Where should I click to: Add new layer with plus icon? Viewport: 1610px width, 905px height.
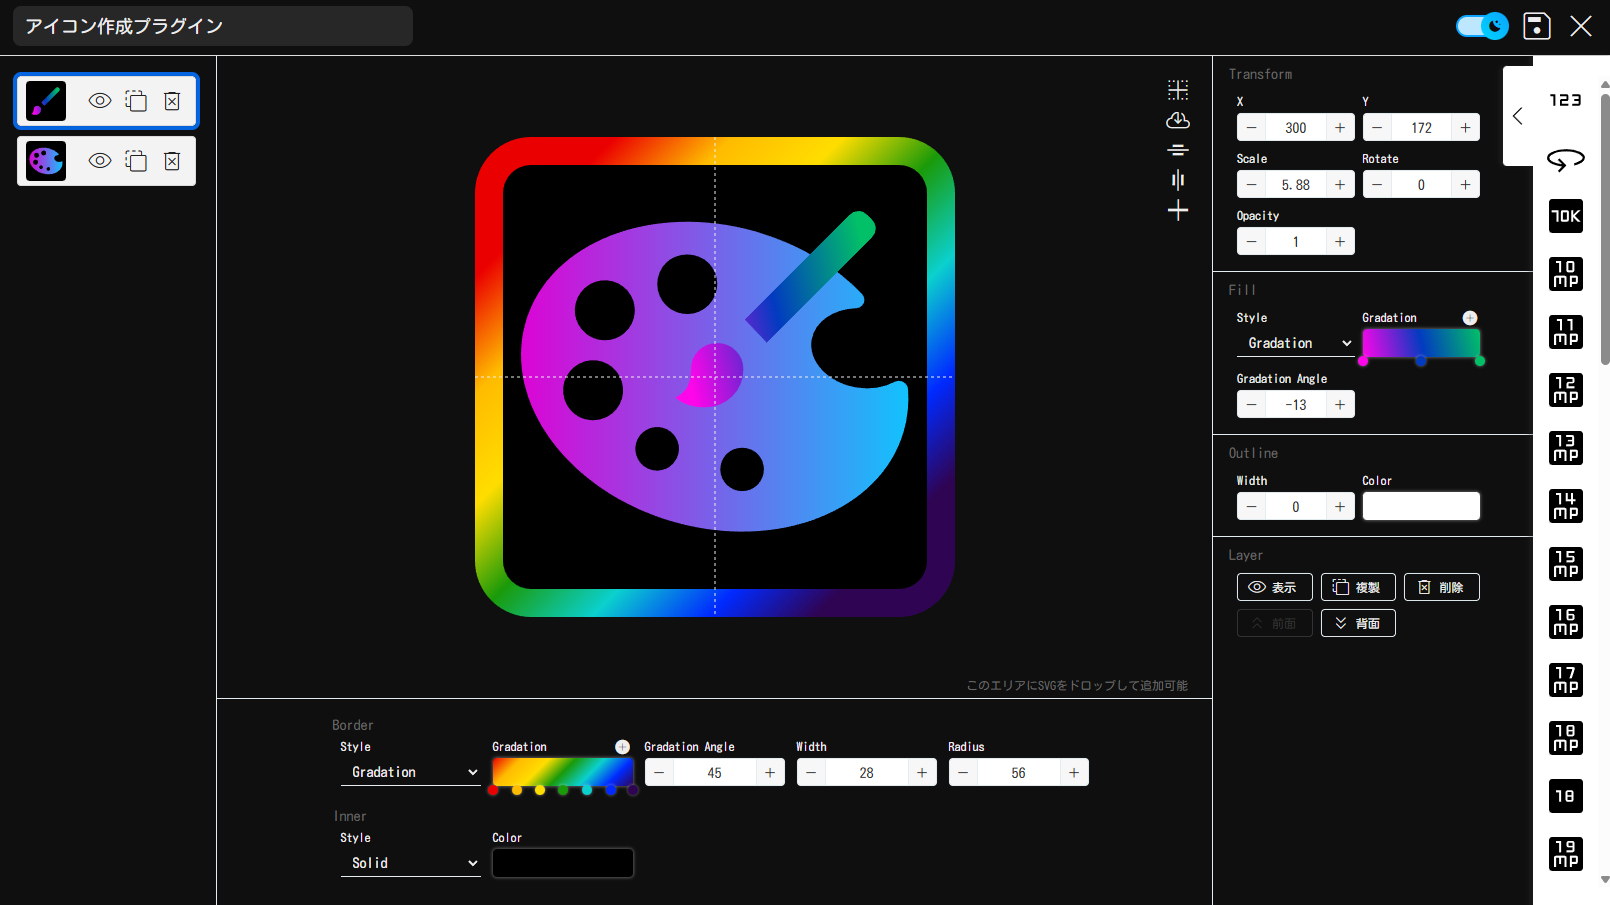click(x=1178, y=210)
